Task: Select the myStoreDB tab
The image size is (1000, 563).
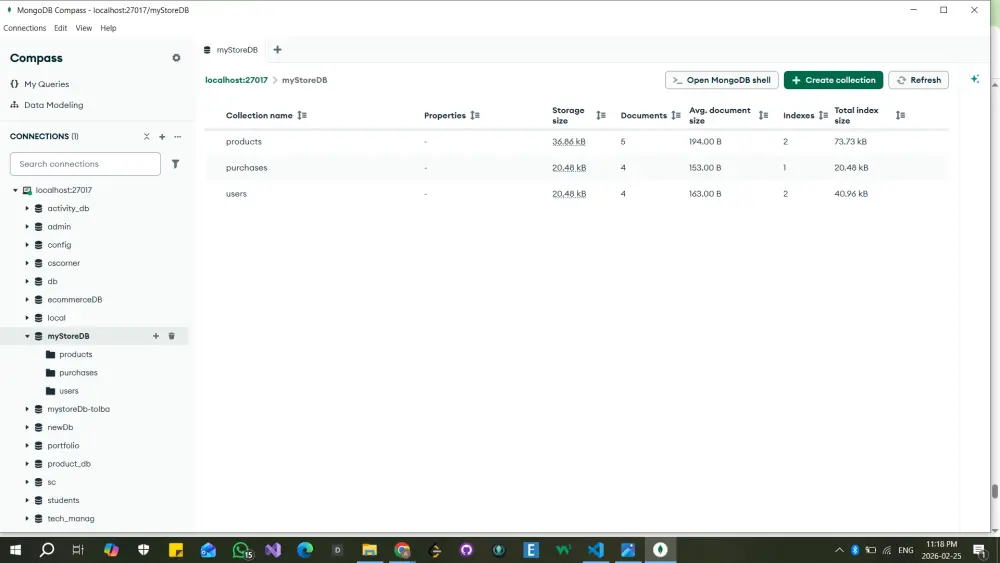Action: click(x=231, y=50)
